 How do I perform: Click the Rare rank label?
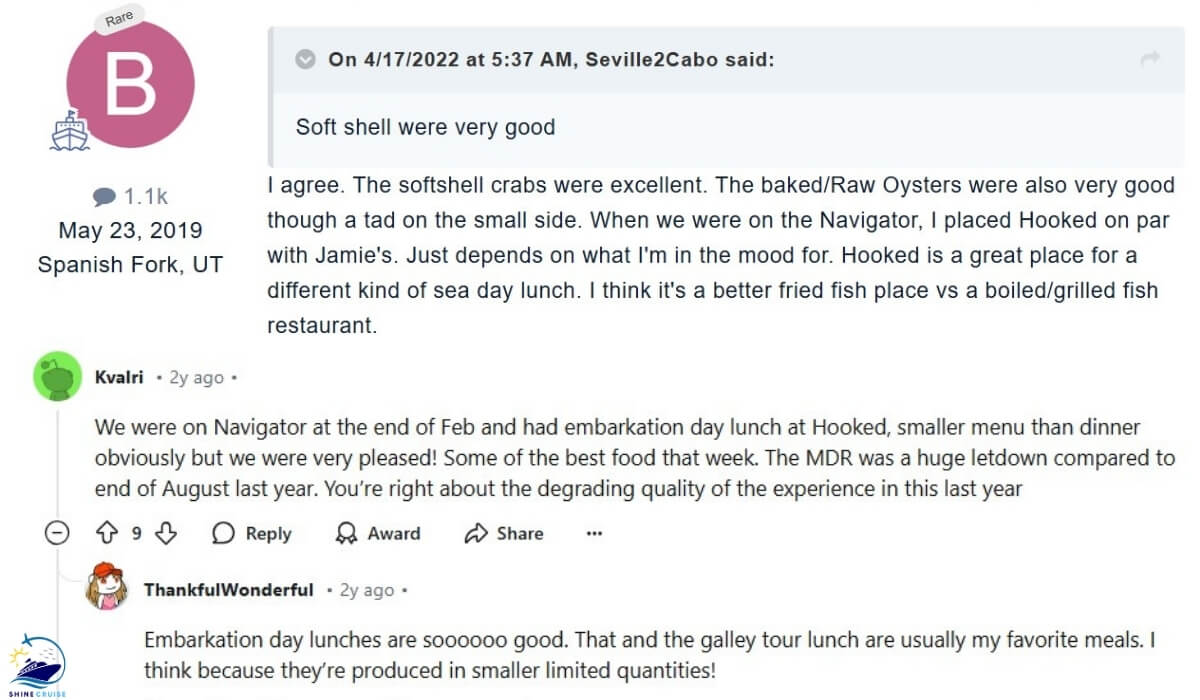pyautogui.click(x=121, y=18)
